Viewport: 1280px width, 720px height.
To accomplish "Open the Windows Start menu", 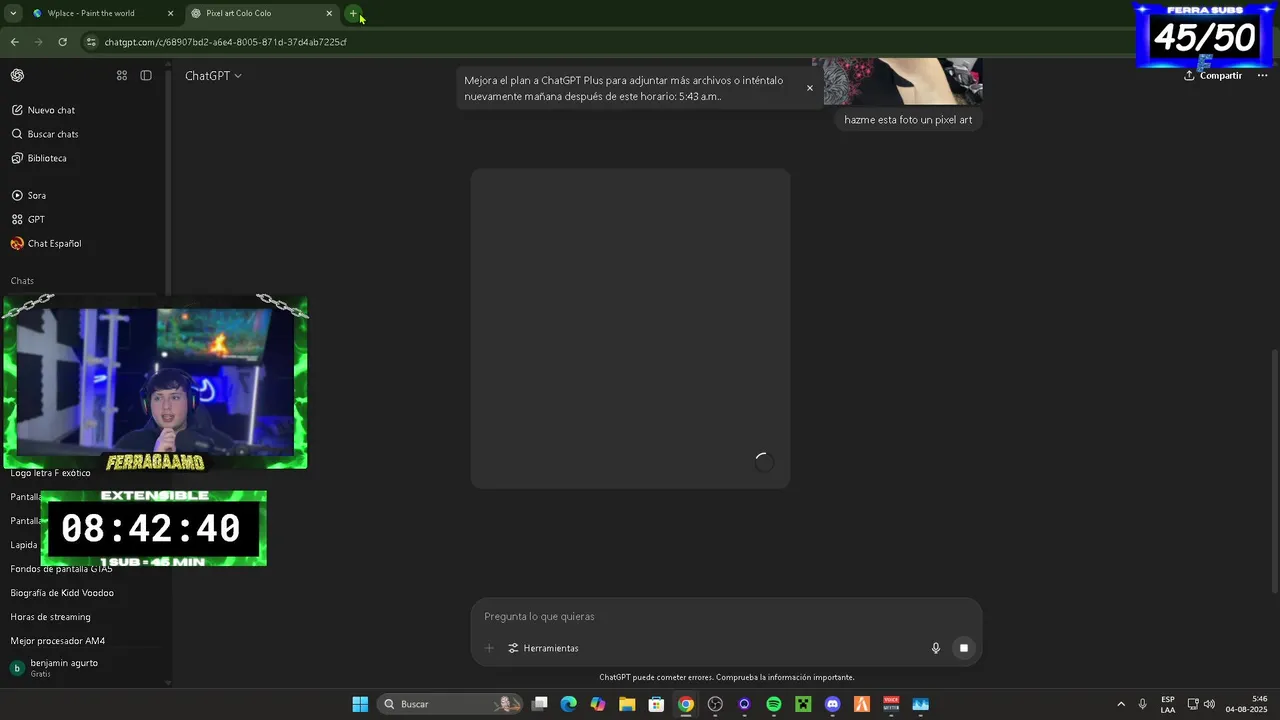I will pos(360,704).
